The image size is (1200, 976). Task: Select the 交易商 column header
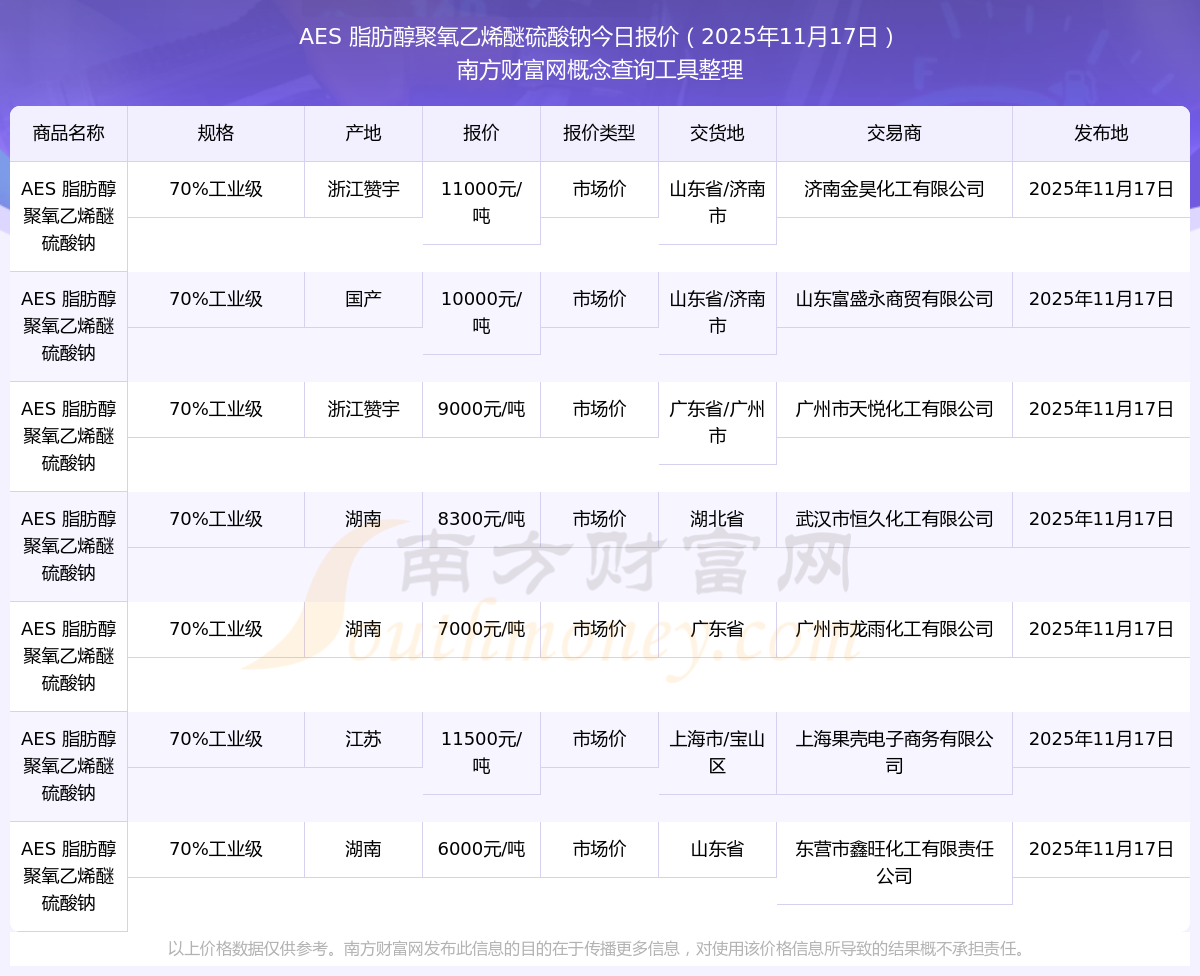click(x=894, y=133)
